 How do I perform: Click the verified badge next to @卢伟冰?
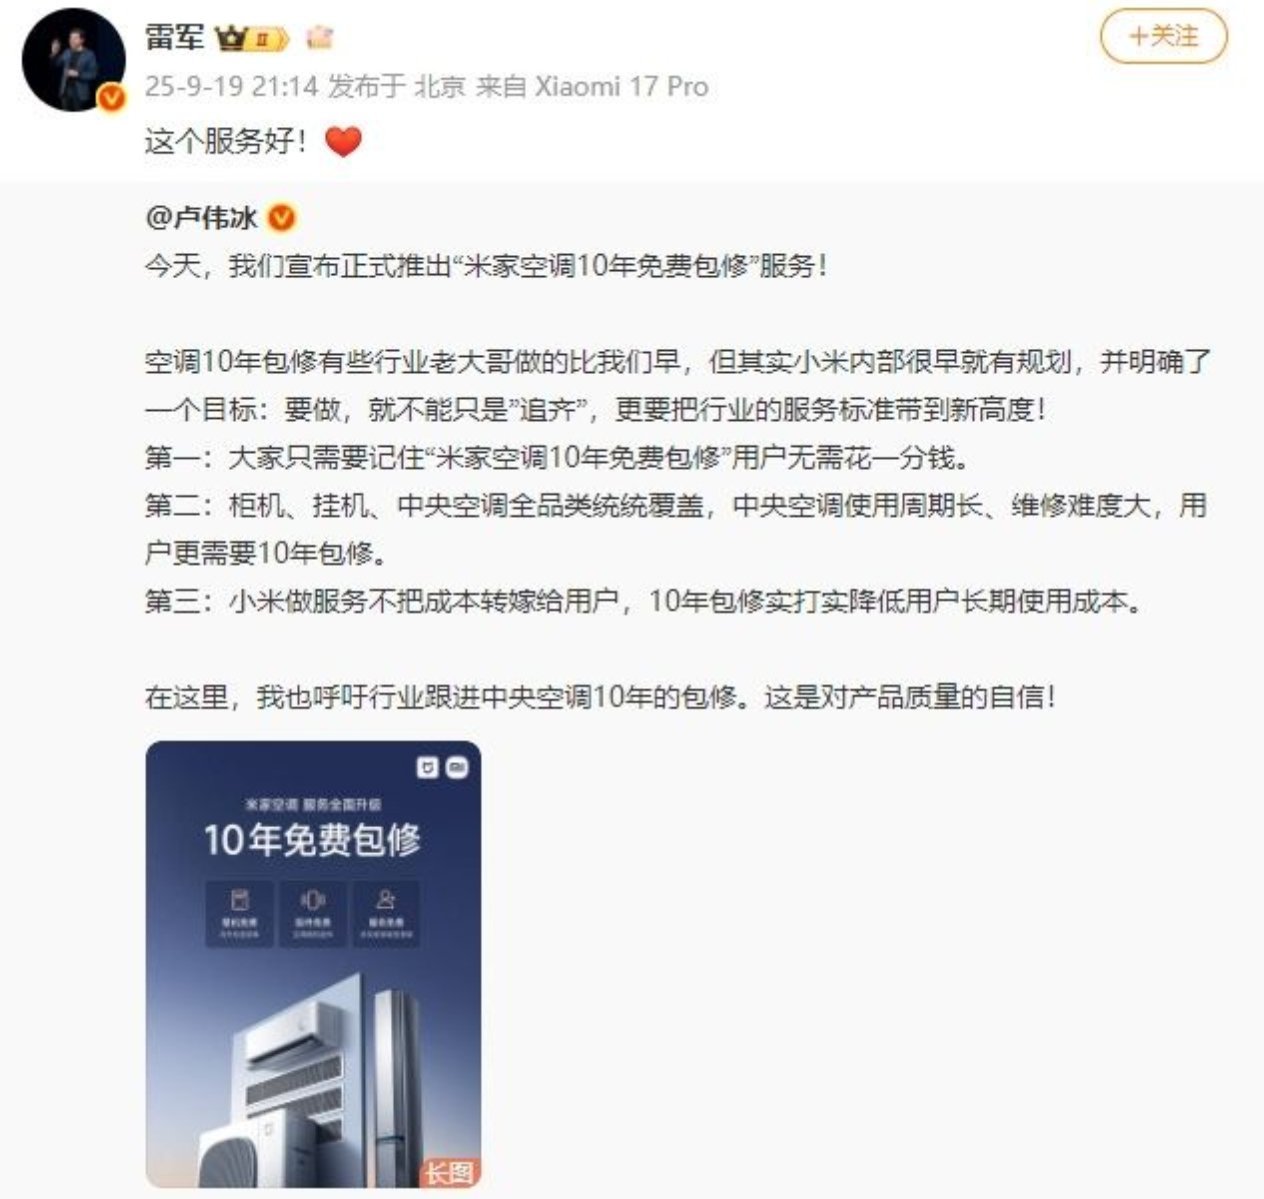point(282,217)
